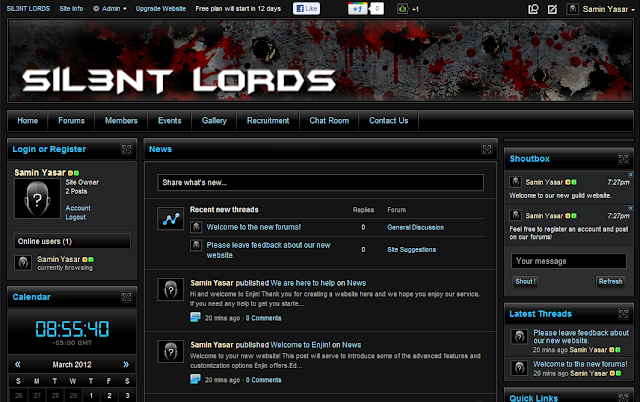Click the Site Info menu item
The image size is (640, 402).
pos(71,9)
